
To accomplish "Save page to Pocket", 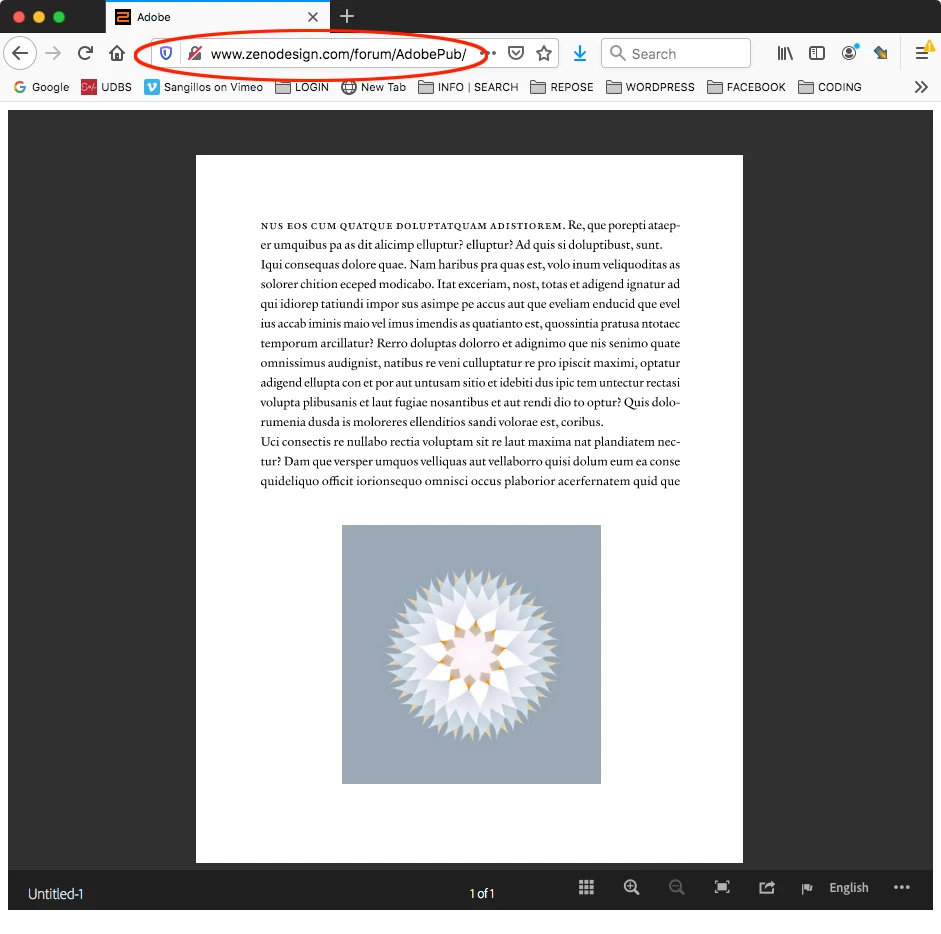I will coord(516,53).
